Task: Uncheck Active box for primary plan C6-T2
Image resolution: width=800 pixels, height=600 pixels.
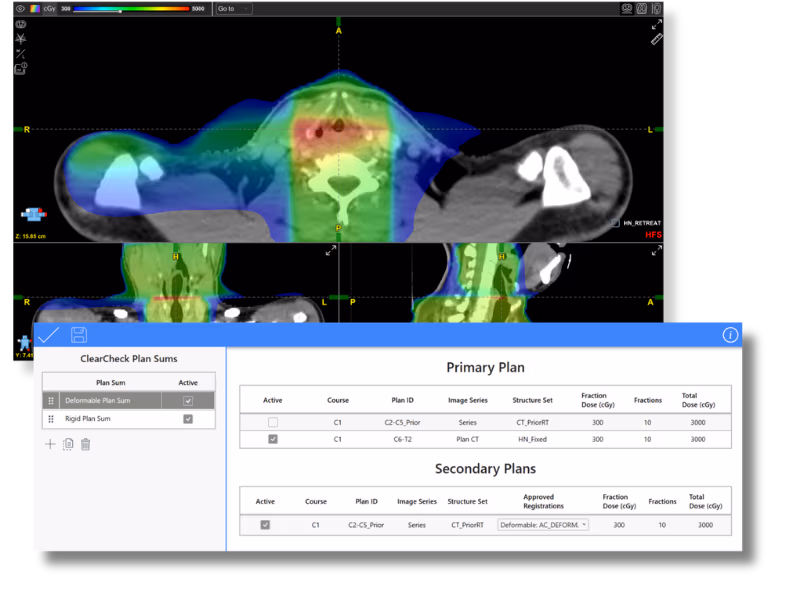Action: [273, 439]
